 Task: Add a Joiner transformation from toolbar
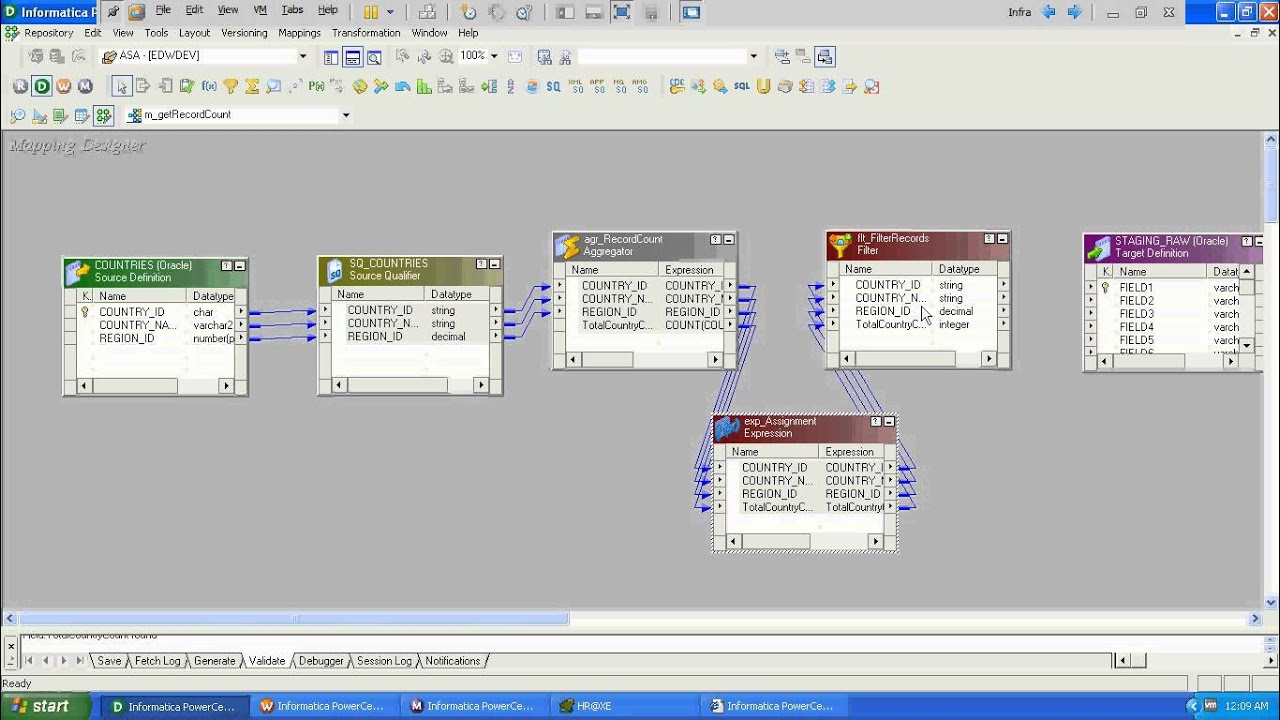pos(380,87)
